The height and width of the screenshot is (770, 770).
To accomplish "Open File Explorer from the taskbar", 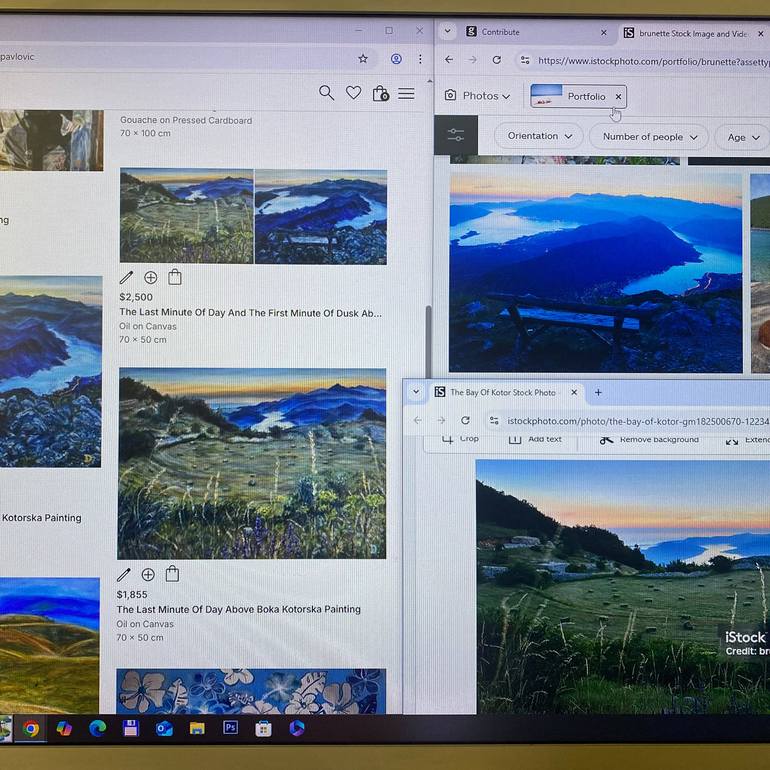I will pyautogui.click(x=197, y=728).
